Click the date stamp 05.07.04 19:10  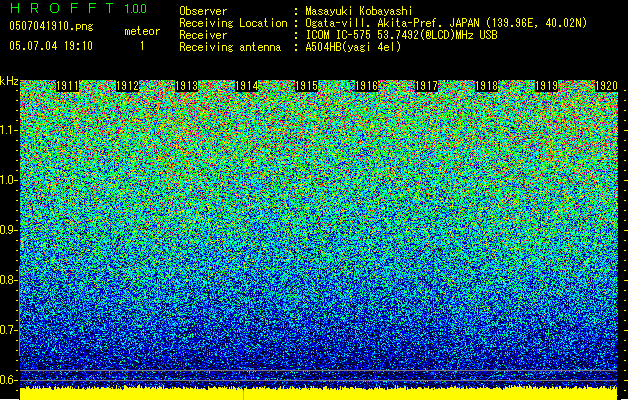[51, 46]
